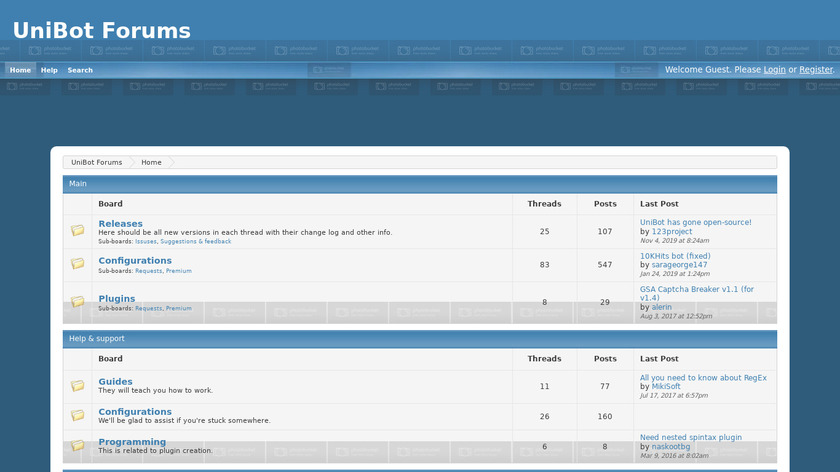840x472 pixels.
Task: Open the Releases board
Action: tap(121, 223)
